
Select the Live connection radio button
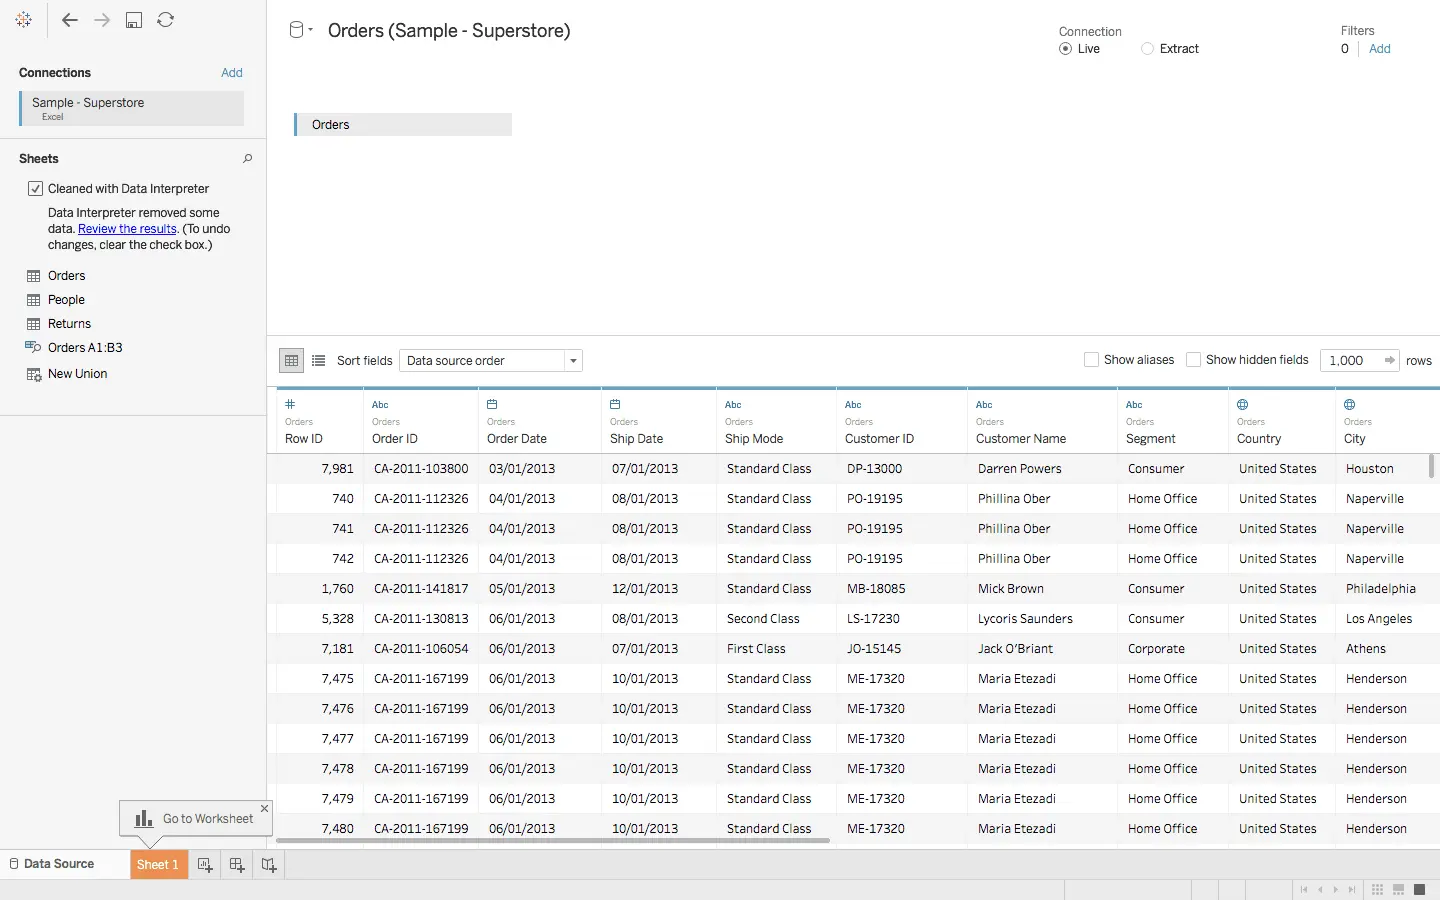click(x=1065, y=48)
